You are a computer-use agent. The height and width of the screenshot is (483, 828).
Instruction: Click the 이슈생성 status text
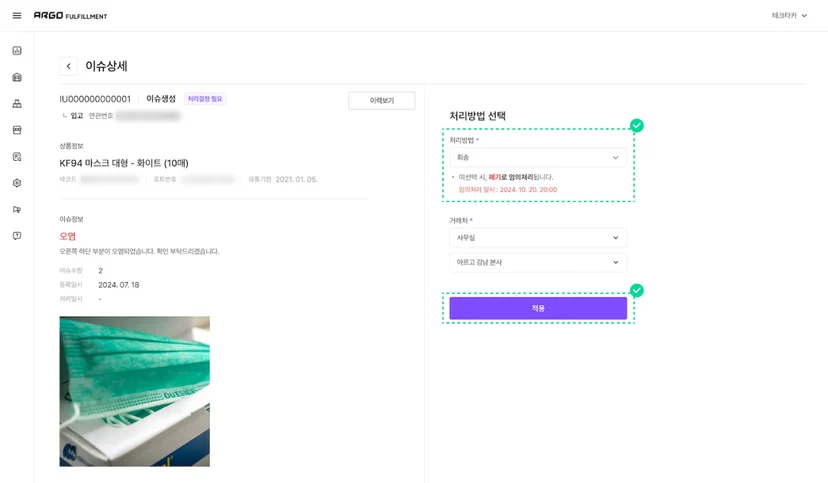(x=161, y=99)
